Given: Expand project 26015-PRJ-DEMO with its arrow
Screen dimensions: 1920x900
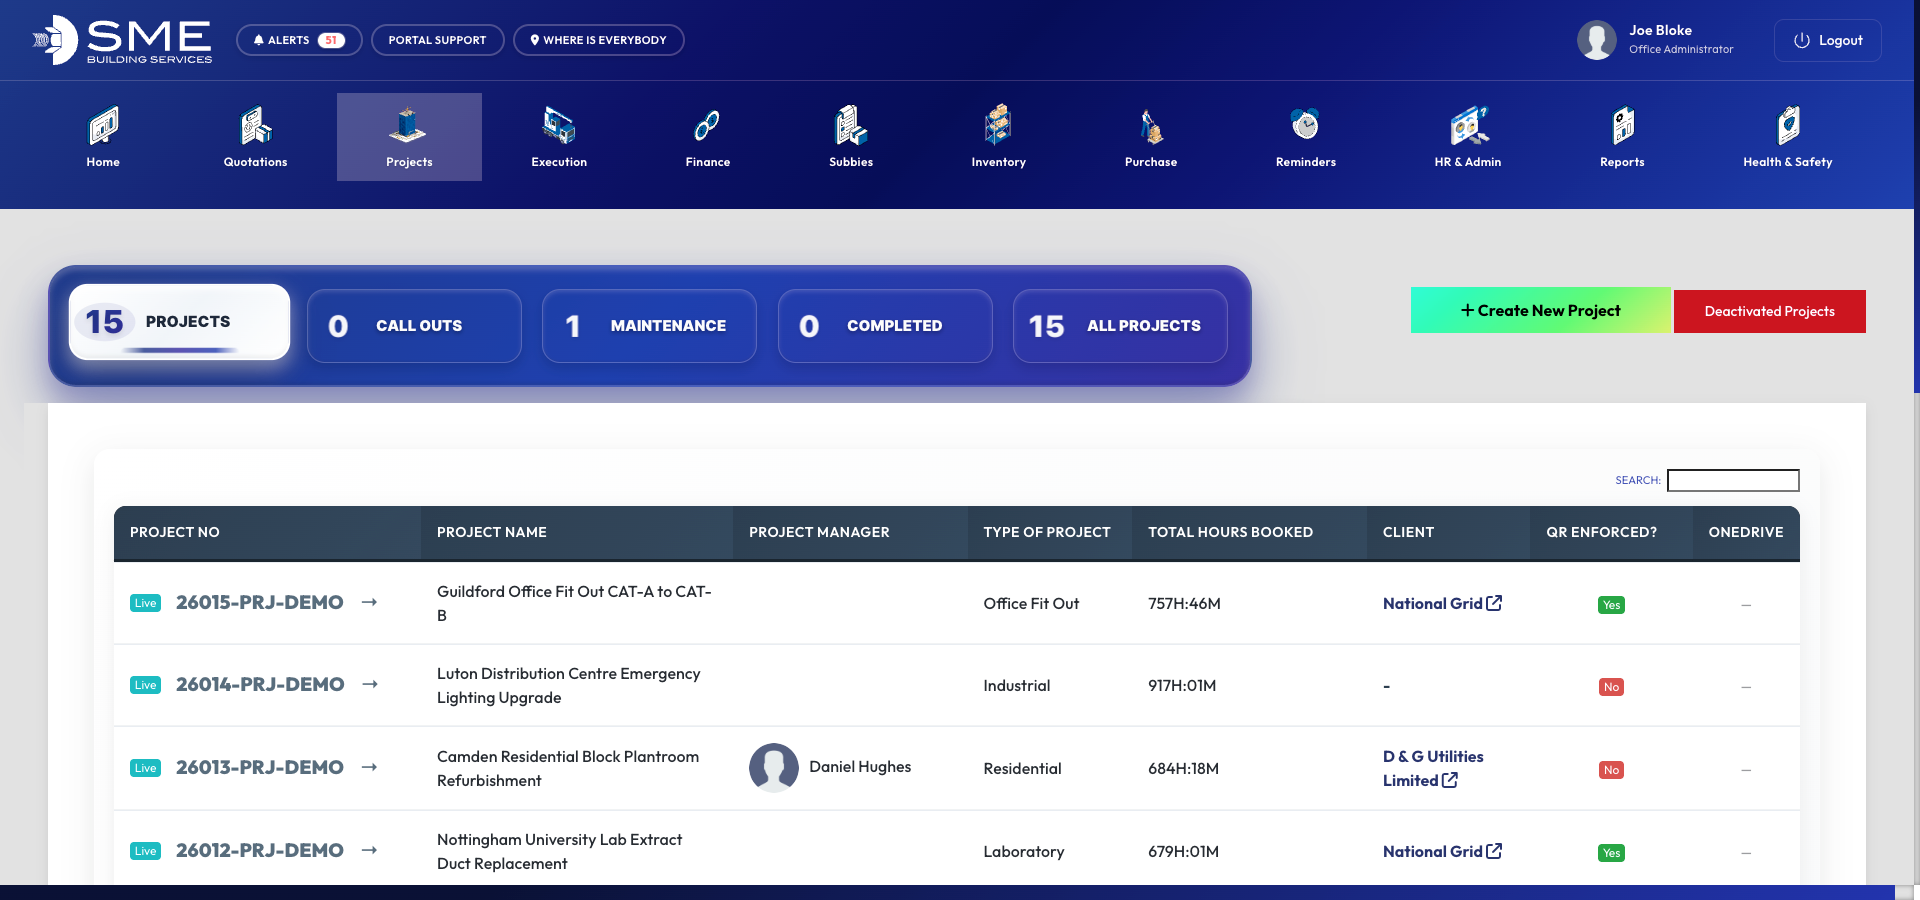Looking at the screenshot, I should tap(369, 602).
